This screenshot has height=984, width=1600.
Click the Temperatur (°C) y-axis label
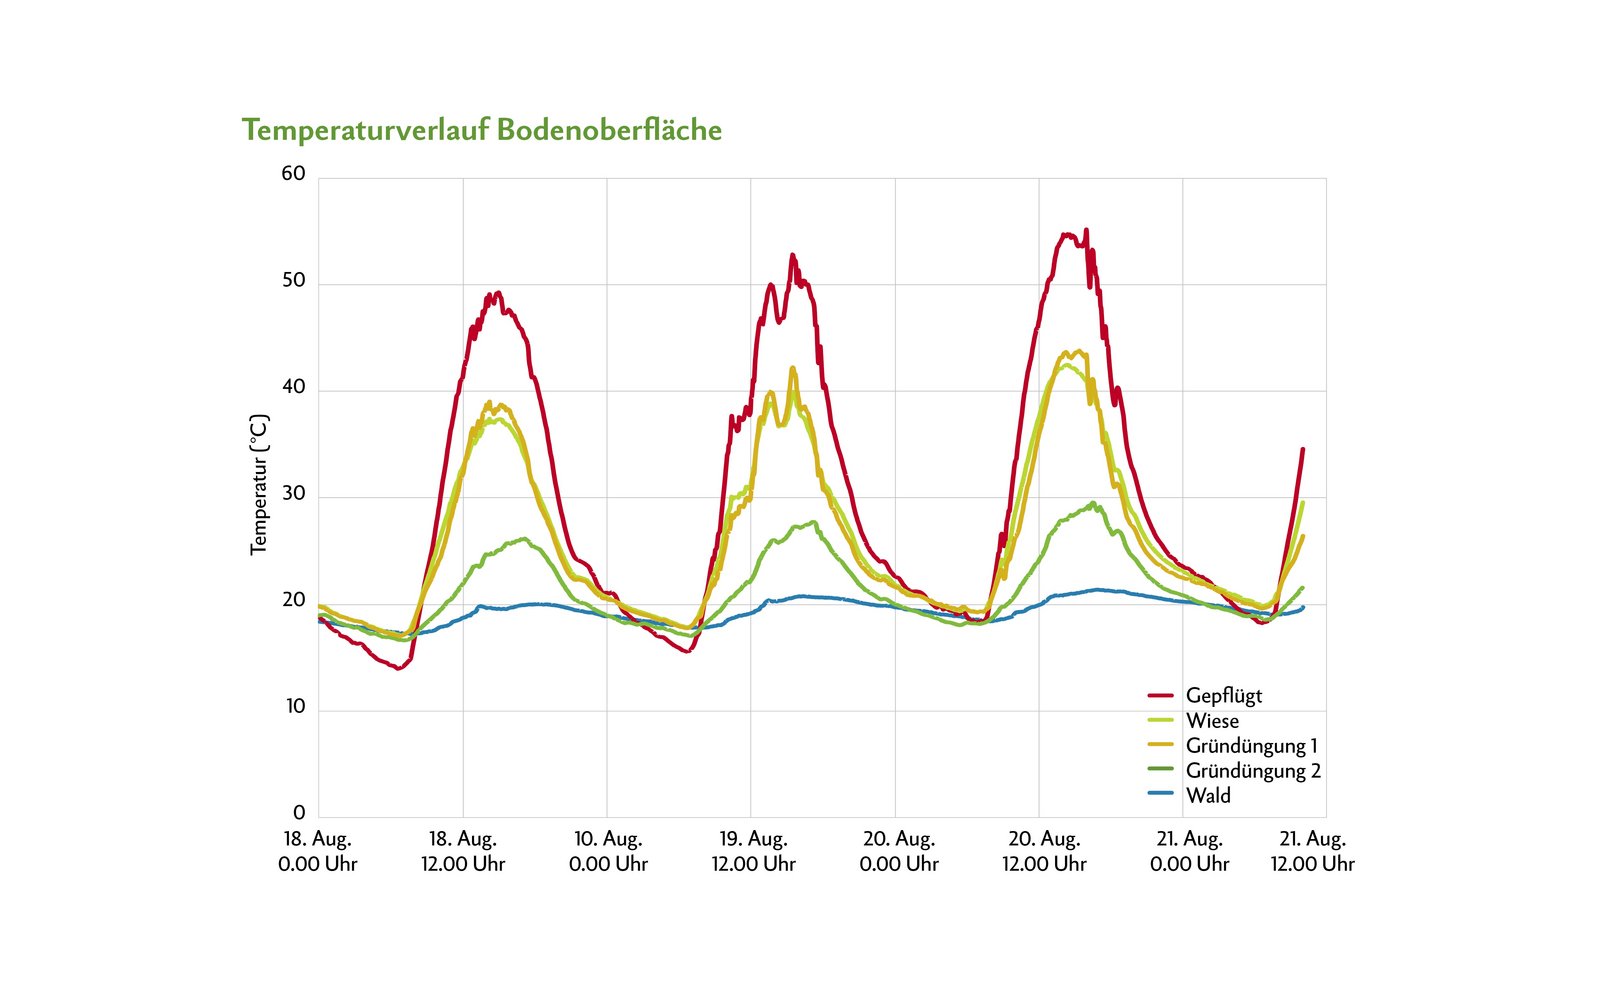(259, 484)
